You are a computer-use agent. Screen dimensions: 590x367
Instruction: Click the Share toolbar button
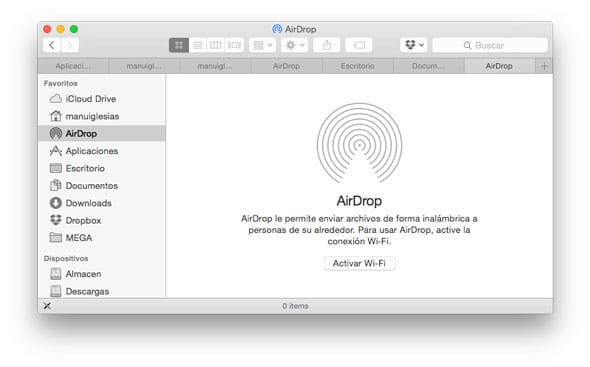point(327,45)
